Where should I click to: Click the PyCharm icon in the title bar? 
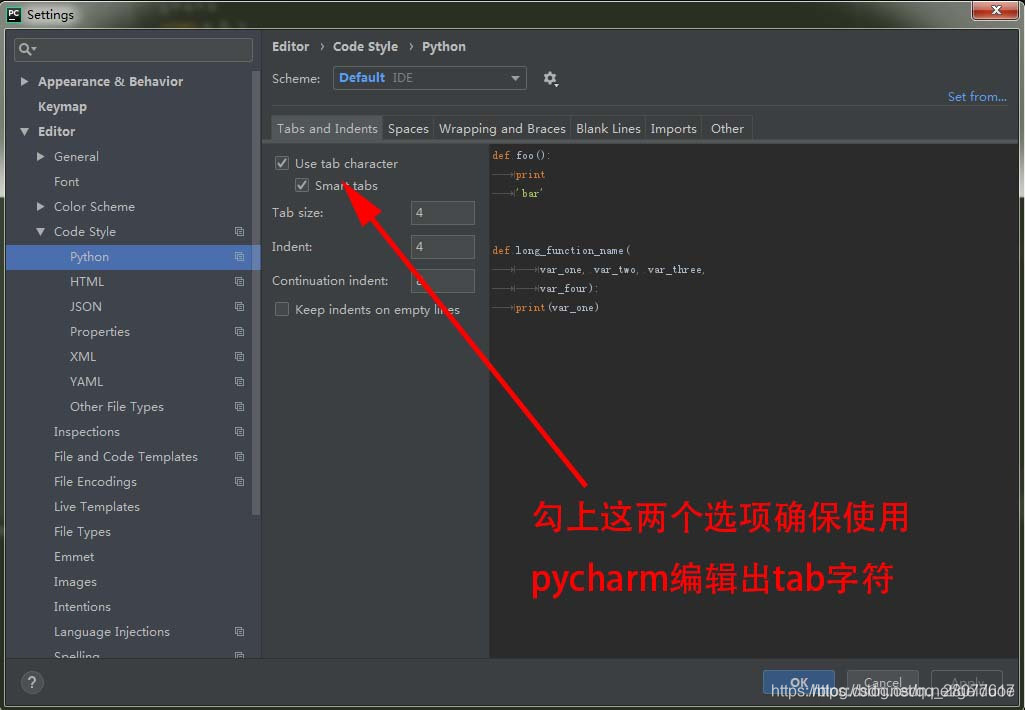pyautogui.click(x=13, y=14)
